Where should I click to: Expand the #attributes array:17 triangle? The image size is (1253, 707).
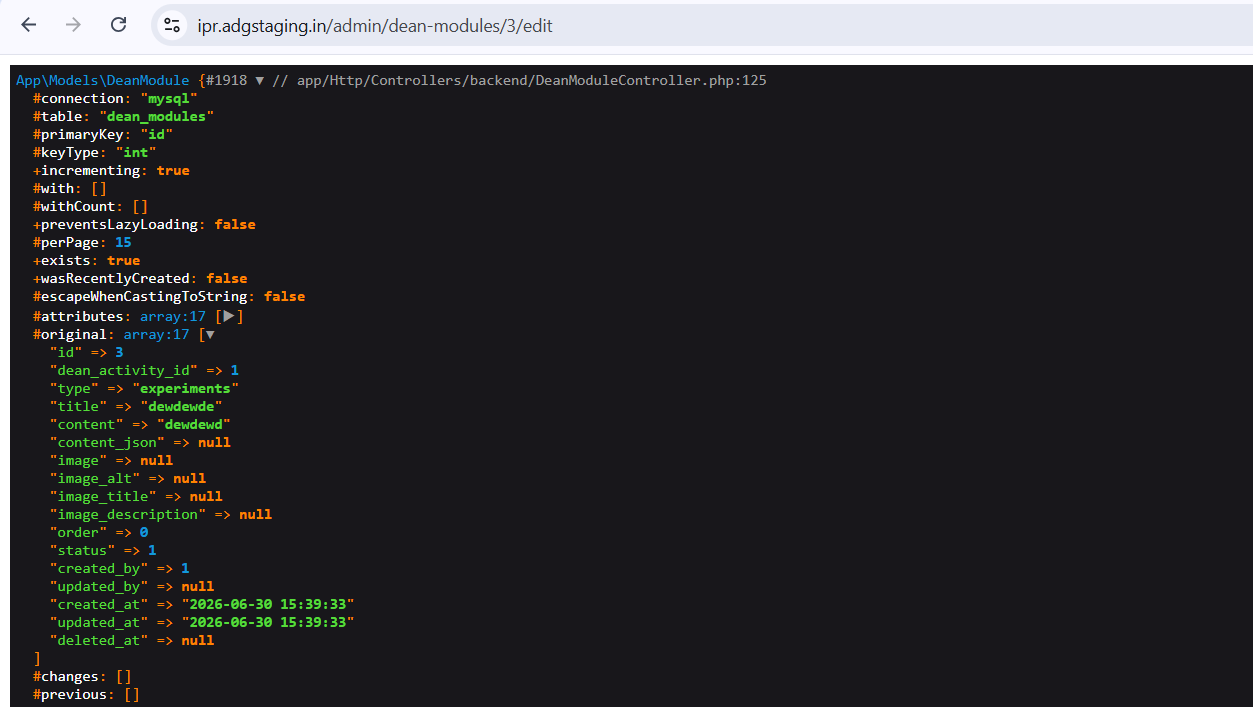pos(229,316)
